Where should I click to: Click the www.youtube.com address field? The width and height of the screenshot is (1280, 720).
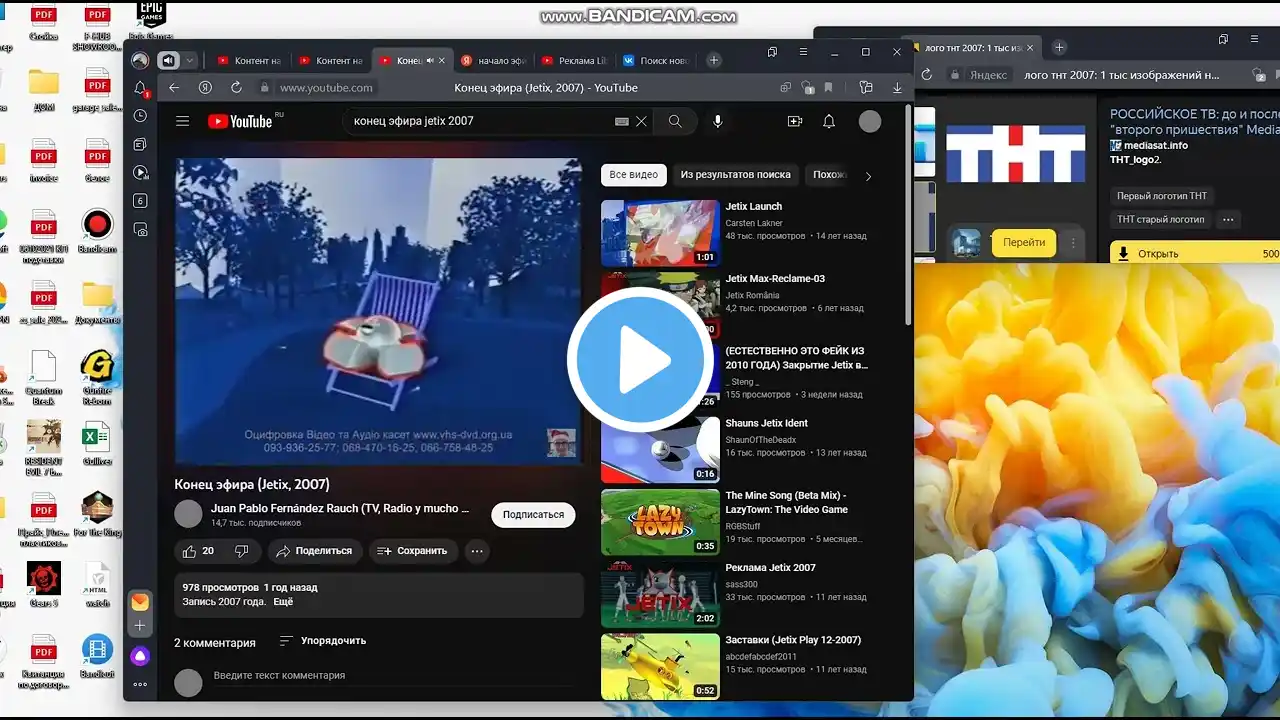click(326, 88)
